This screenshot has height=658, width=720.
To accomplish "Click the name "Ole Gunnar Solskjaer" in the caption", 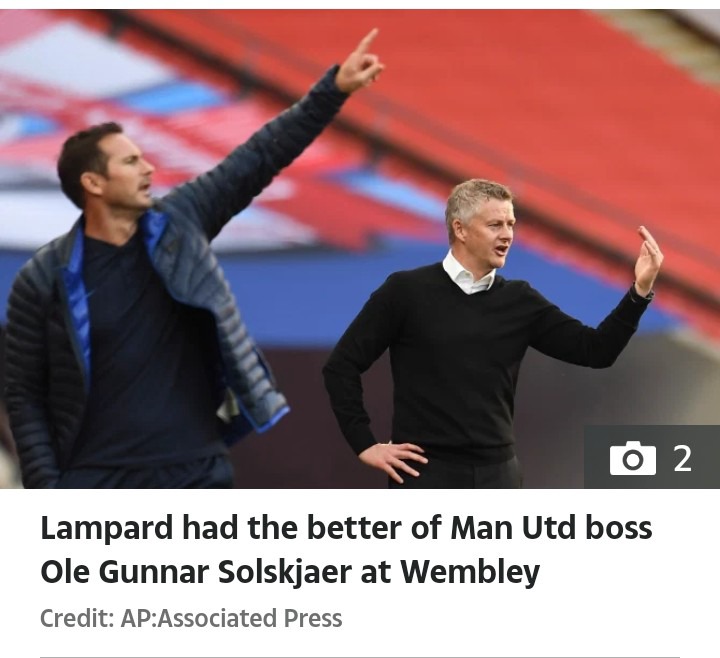I will tap(196, 572).
